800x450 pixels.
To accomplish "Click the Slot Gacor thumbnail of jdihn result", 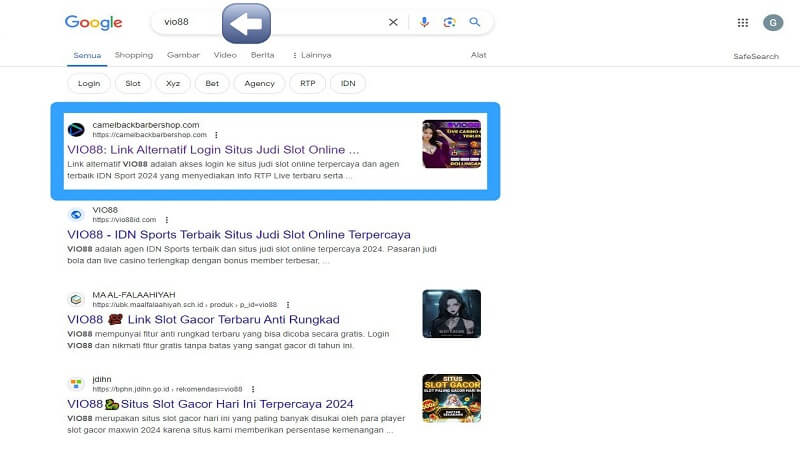I will [452, 398].
